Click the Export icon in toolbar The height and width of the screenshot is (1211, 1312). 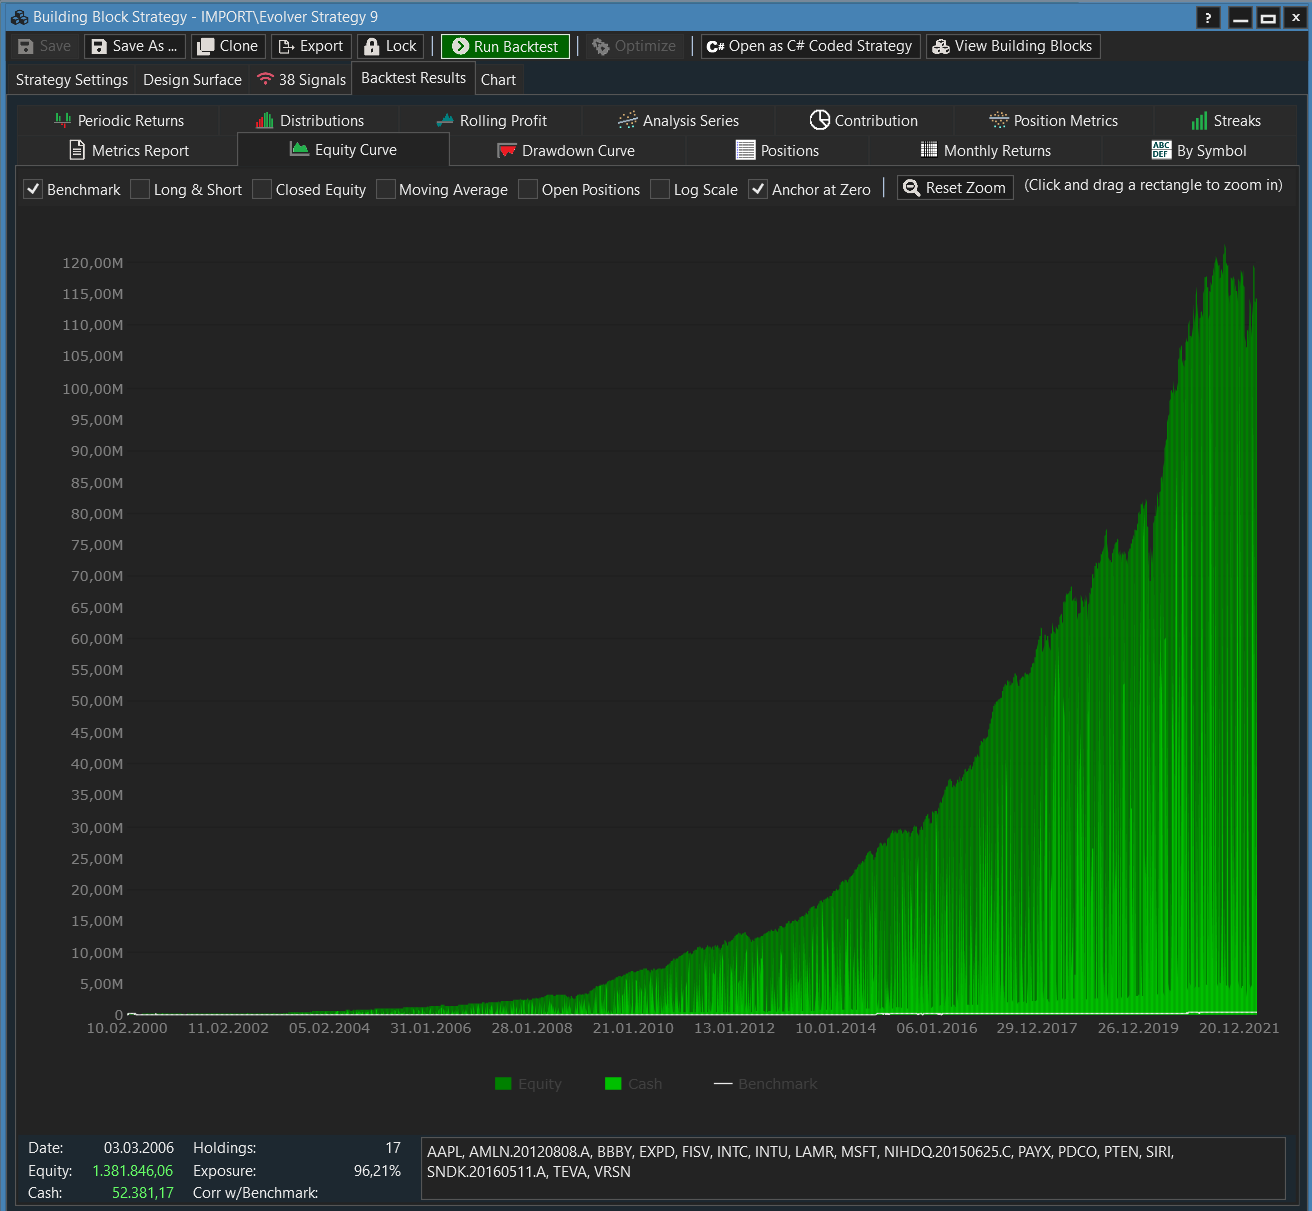286,46
